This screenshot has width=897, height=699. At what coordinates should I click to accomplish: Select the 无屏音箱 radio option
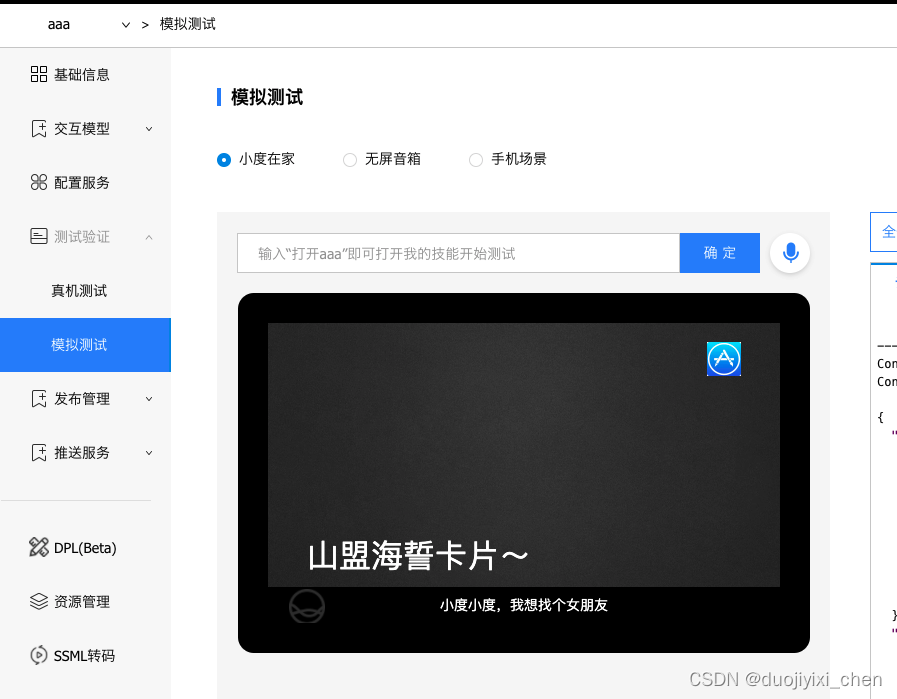350,160
